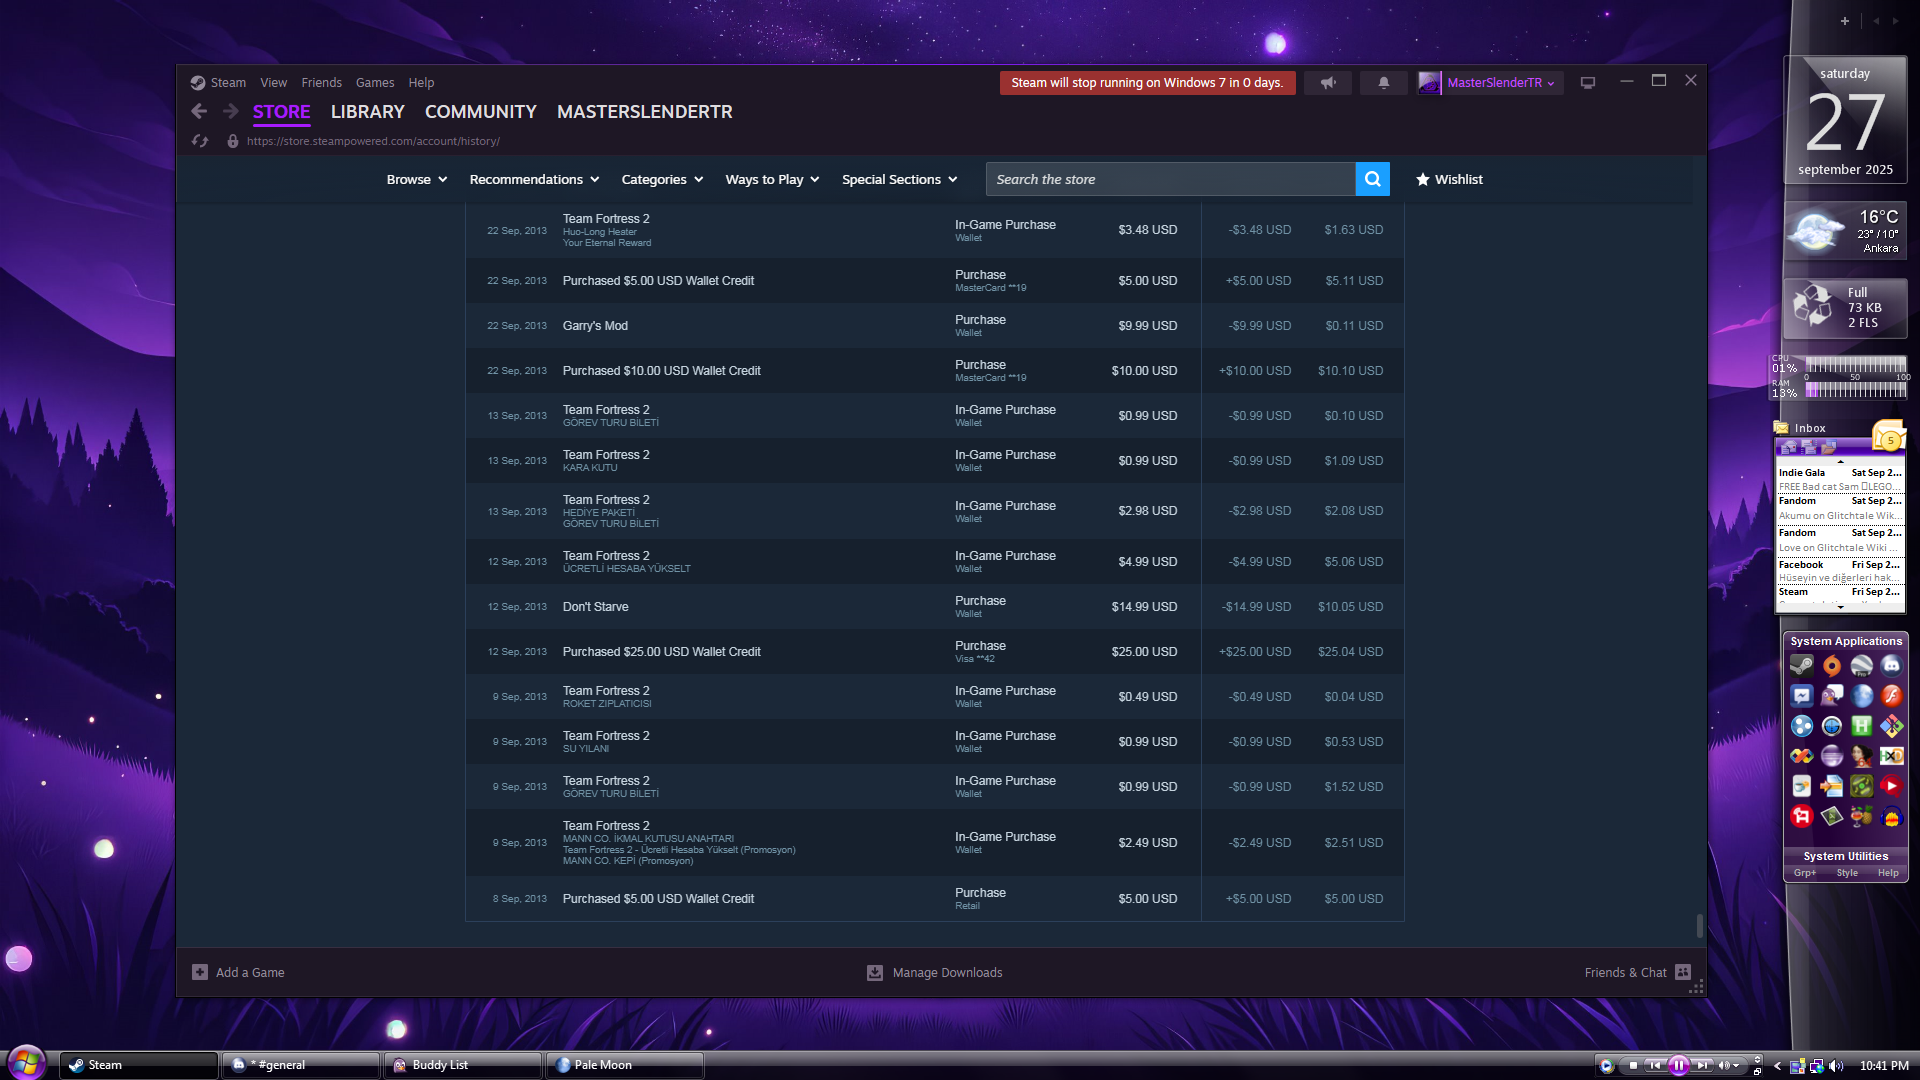Launch Origin from System Applications dock
The height and width of the screenshot is (1080, 1920).
point(1832,666)
